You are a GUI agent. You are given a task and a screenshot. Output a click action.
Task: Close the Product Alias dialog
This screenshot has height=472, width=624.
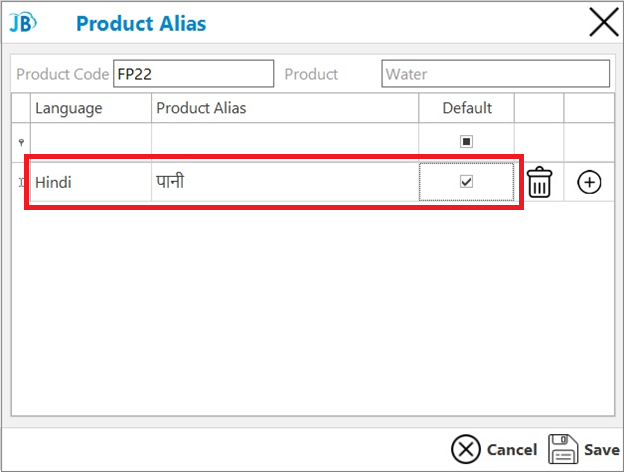(604, 22)
